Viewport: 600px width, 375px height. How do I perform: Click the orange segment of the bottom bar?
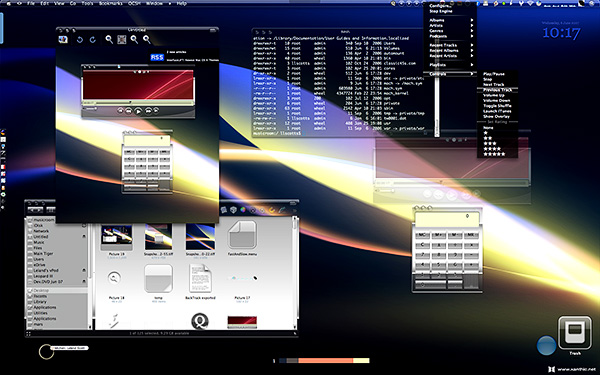coord(325,360)
